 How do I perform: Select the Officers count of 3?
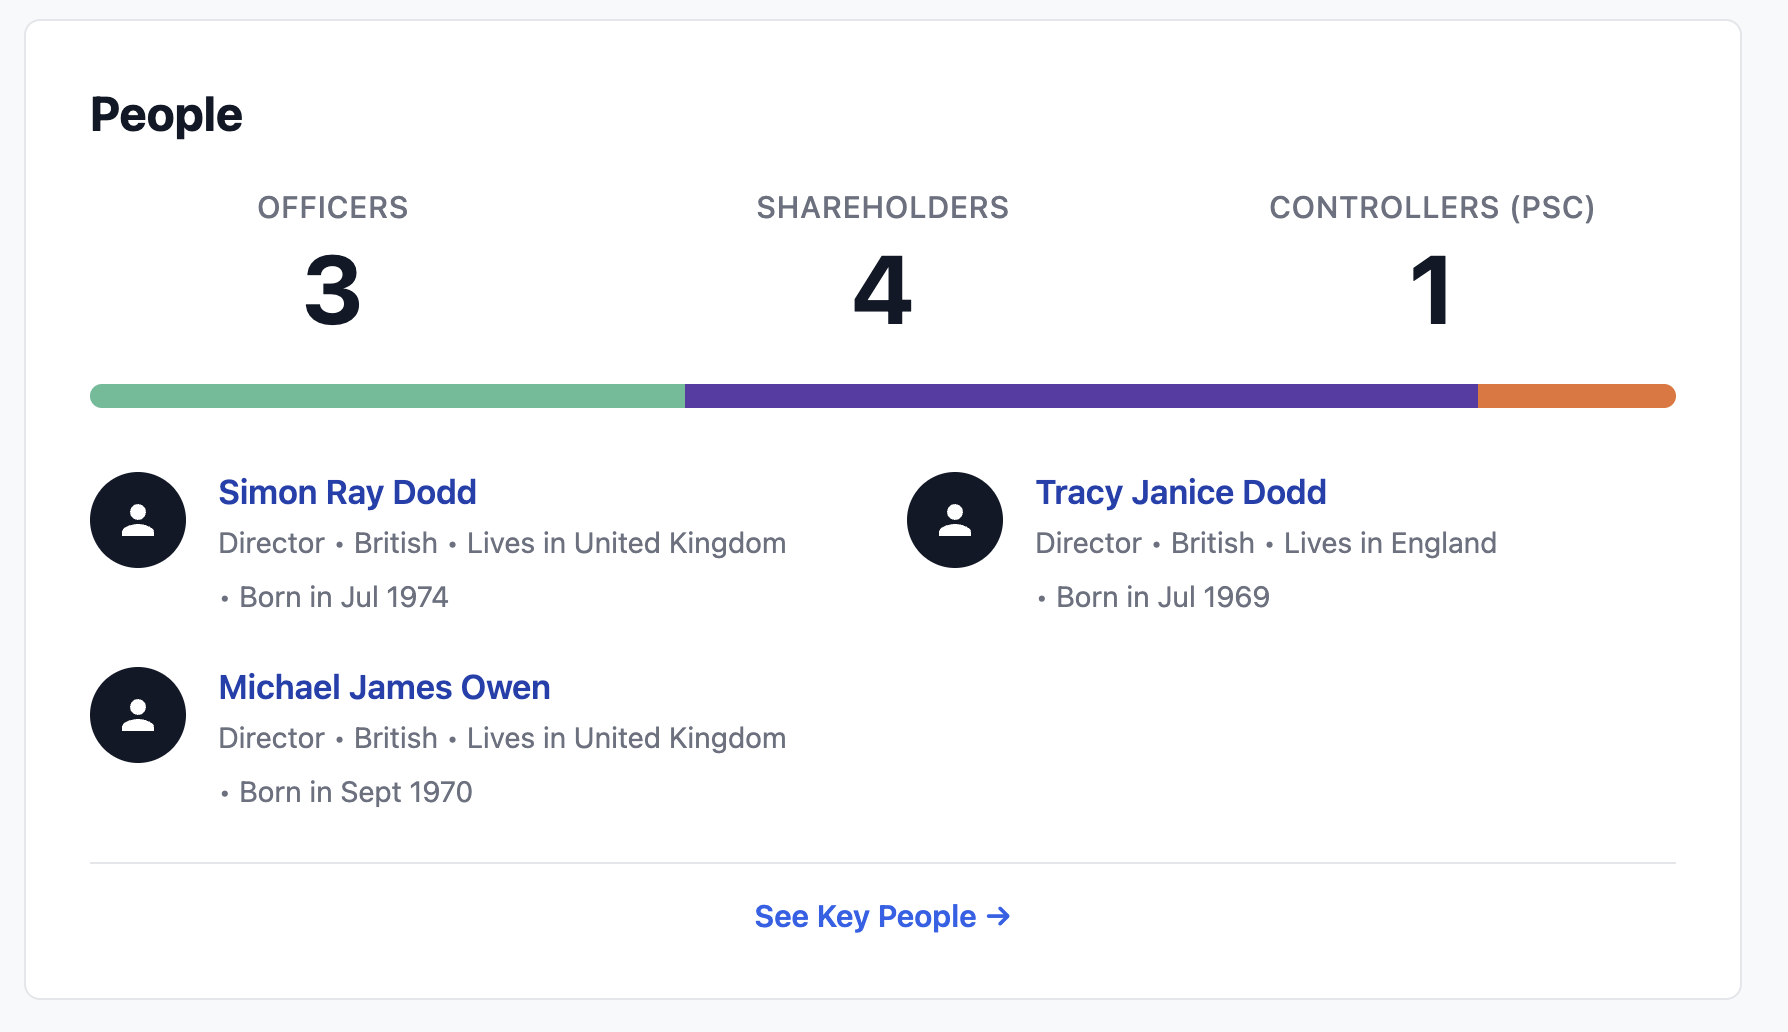(332, 291)
